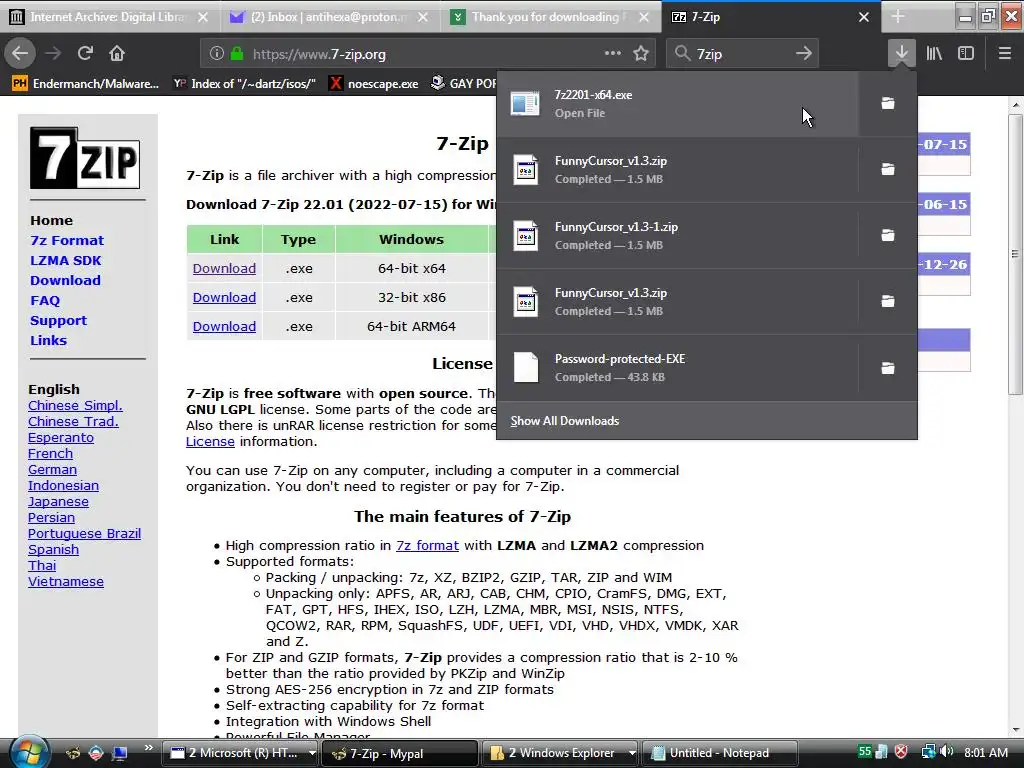Switch site language to Chinese Simpl.
This screenshot has width=1024, height=768.
pyautogui.click(x=75, y=406)
